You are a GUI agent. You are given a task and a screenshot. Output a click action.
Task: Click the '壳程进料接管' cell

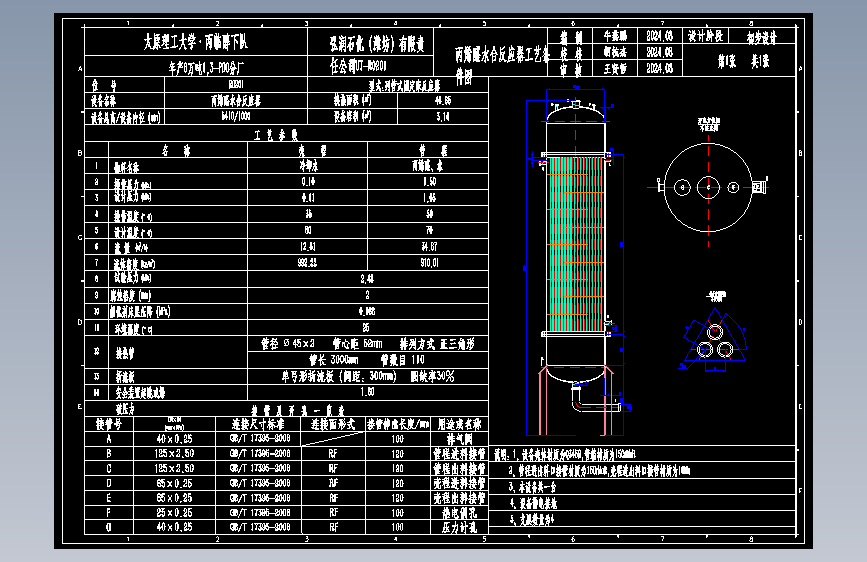coord(459,483)
